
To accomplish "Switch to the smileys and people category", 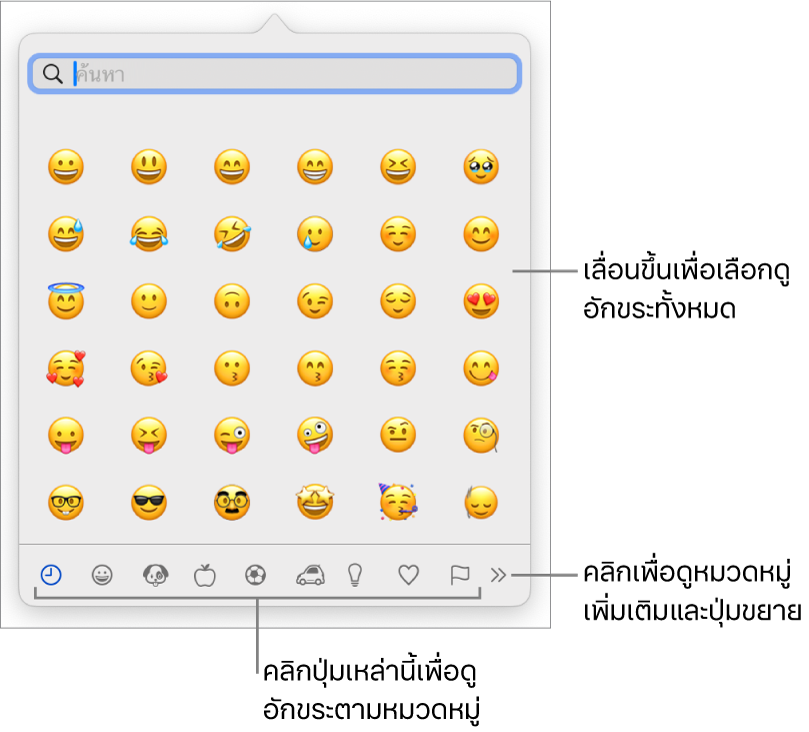I will pyautogui.click(x=102, y=574).
